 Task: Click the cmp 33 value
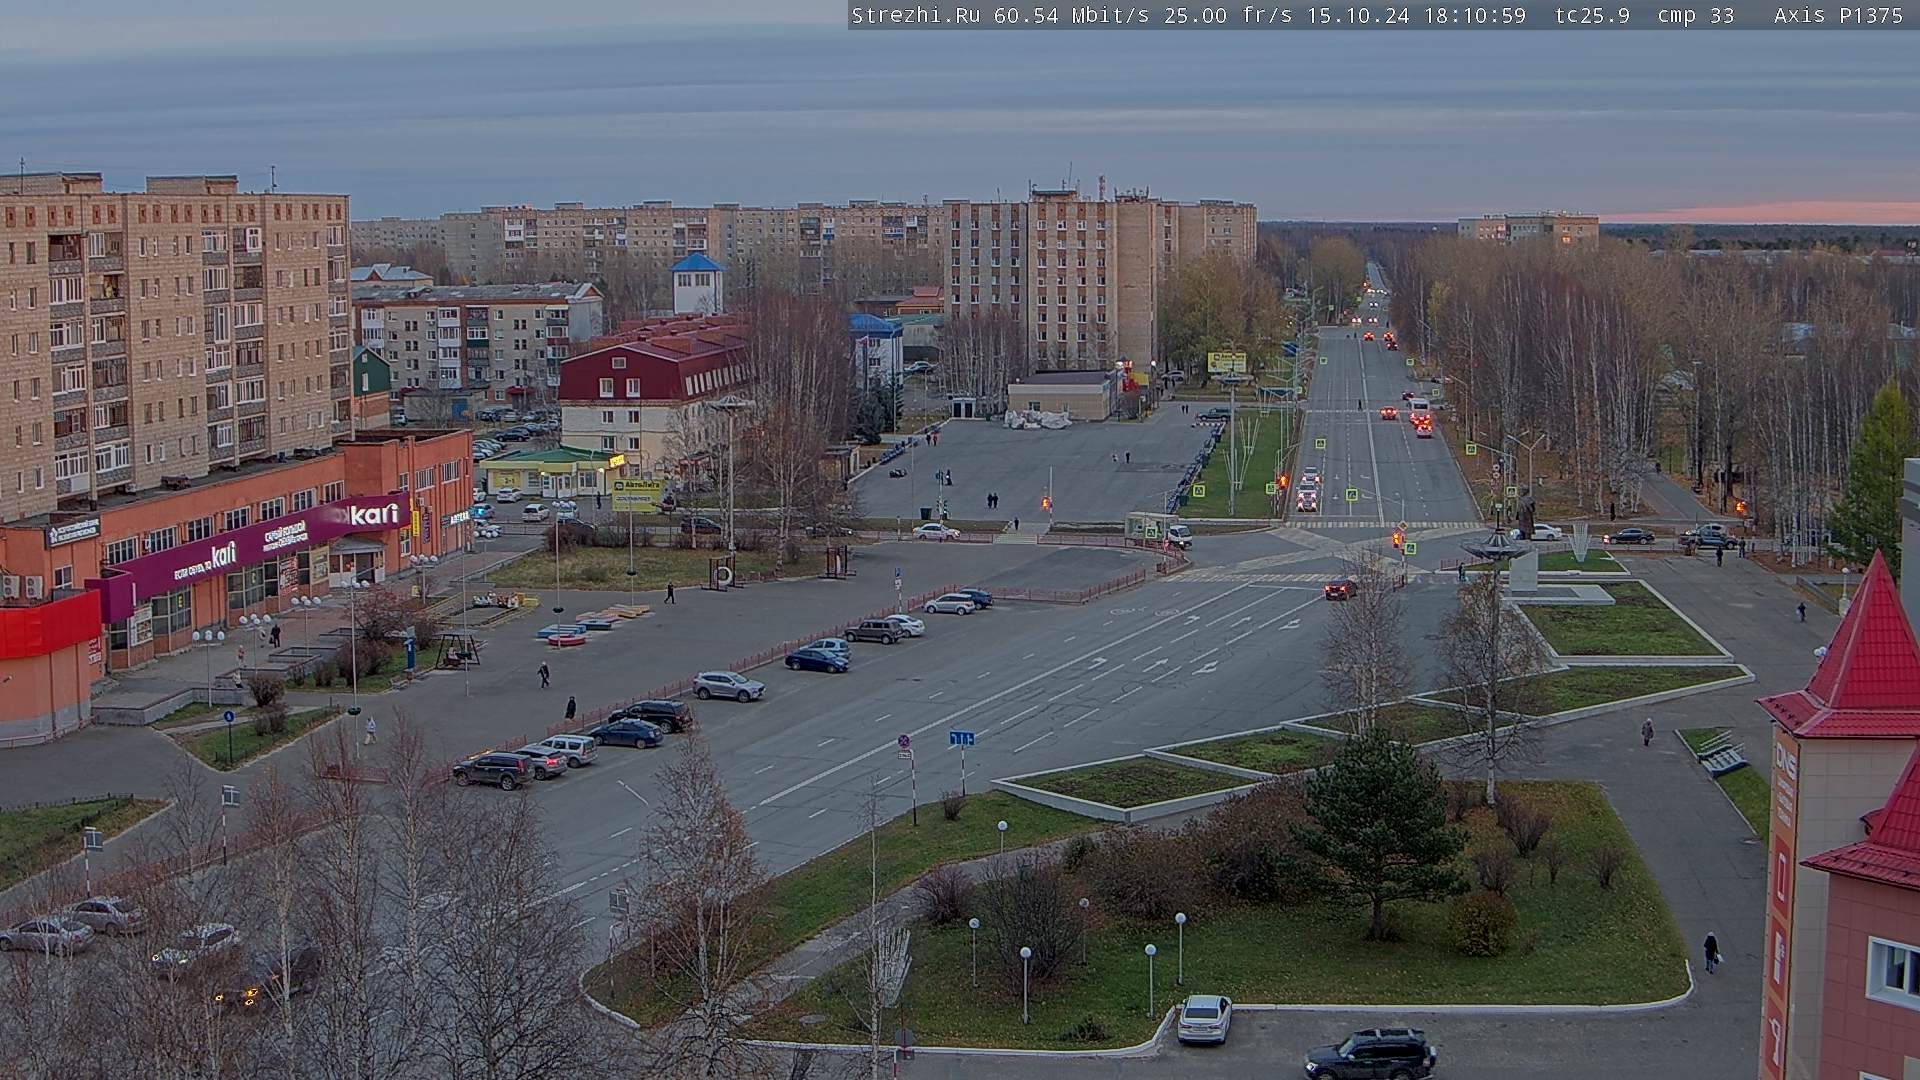pyautogui.click(x=1695, y=15)
